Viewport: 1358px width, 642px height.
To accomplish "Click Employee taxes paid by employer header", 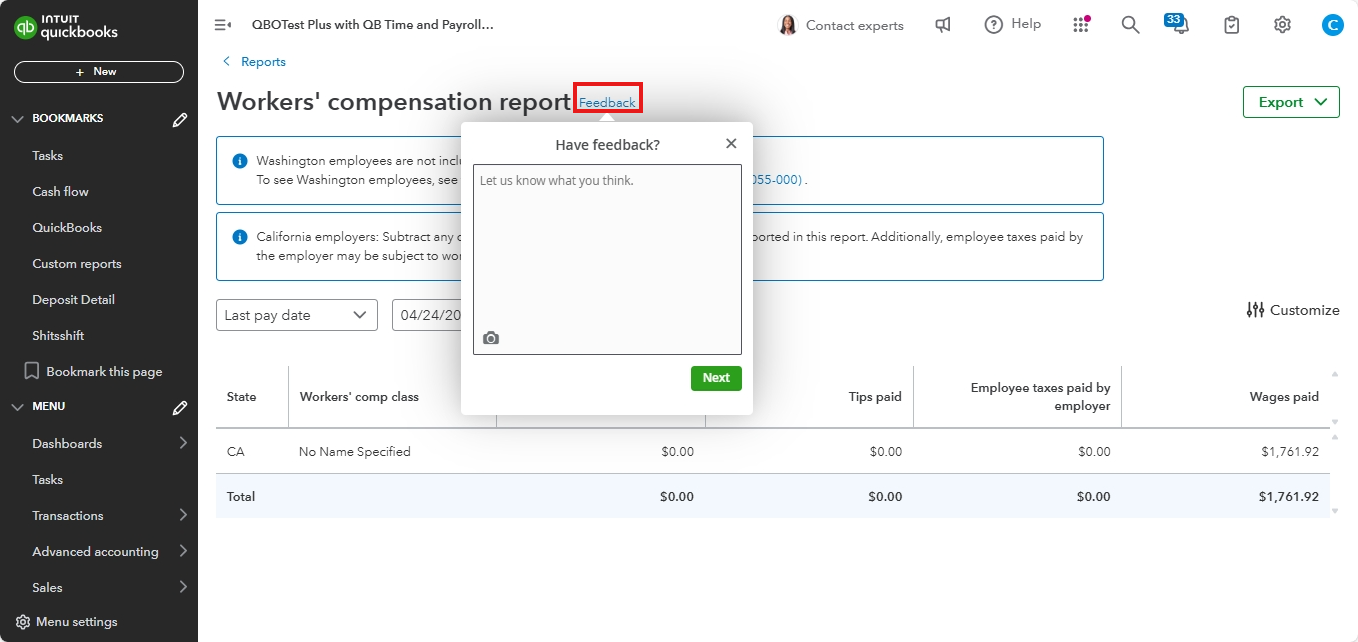I will click(1040, 397).
